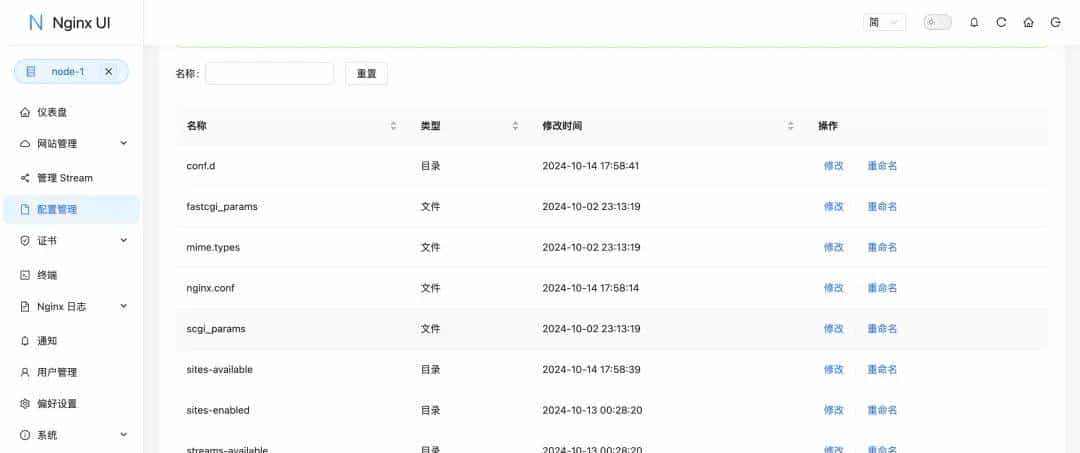
Task: Click the node-1 server icon
Action: (x=31, y=72)
